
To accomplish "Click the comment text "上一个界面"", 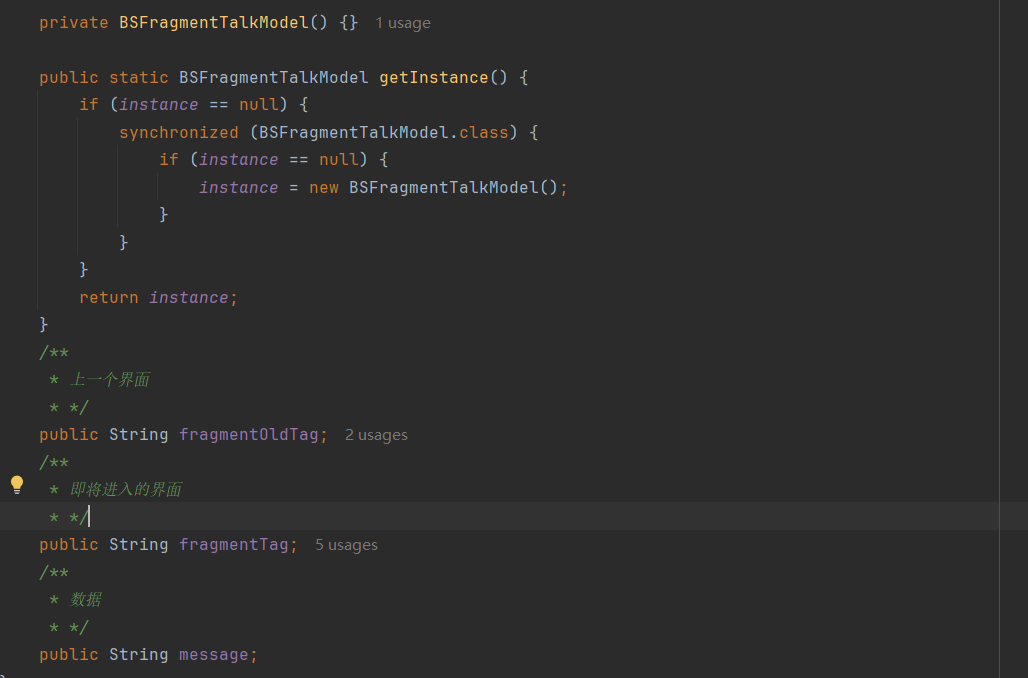I will point(110,380).
